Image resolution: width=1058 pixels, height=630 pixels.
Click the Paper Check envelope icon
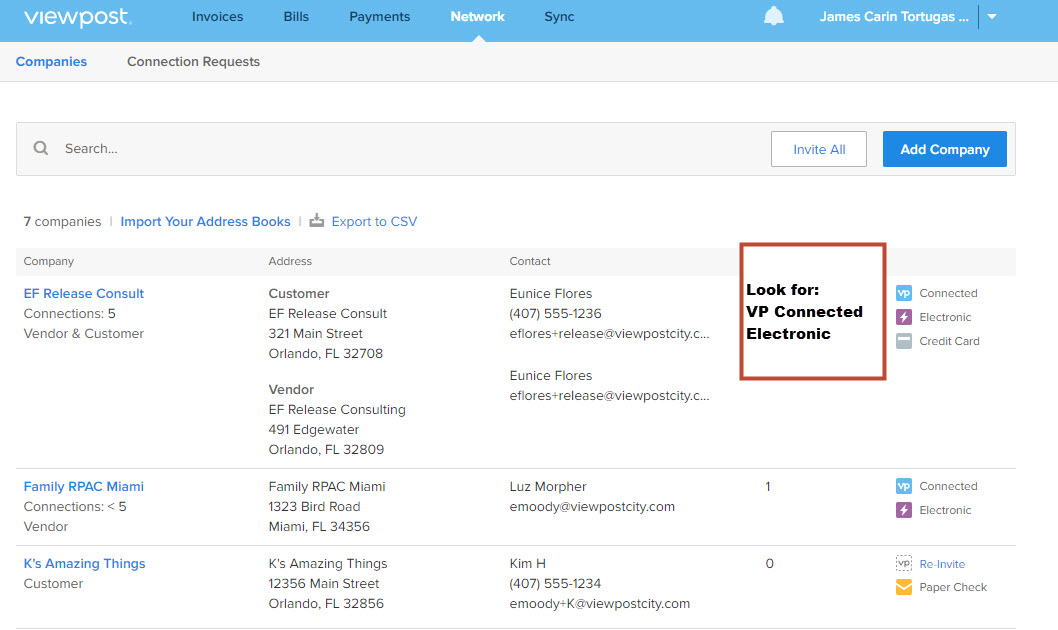[x=903, y=587]
